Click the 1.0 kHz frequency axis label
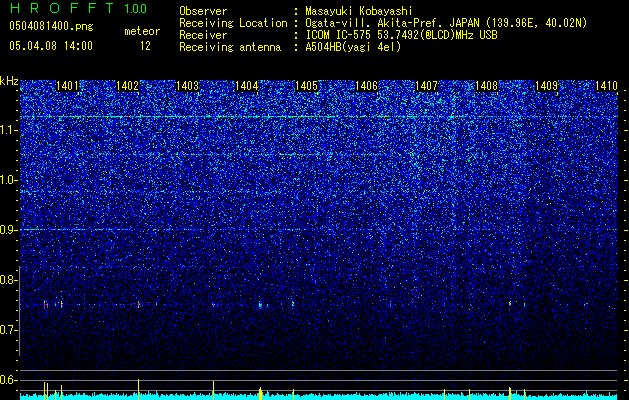629x400 pixels. pos(9,180)
